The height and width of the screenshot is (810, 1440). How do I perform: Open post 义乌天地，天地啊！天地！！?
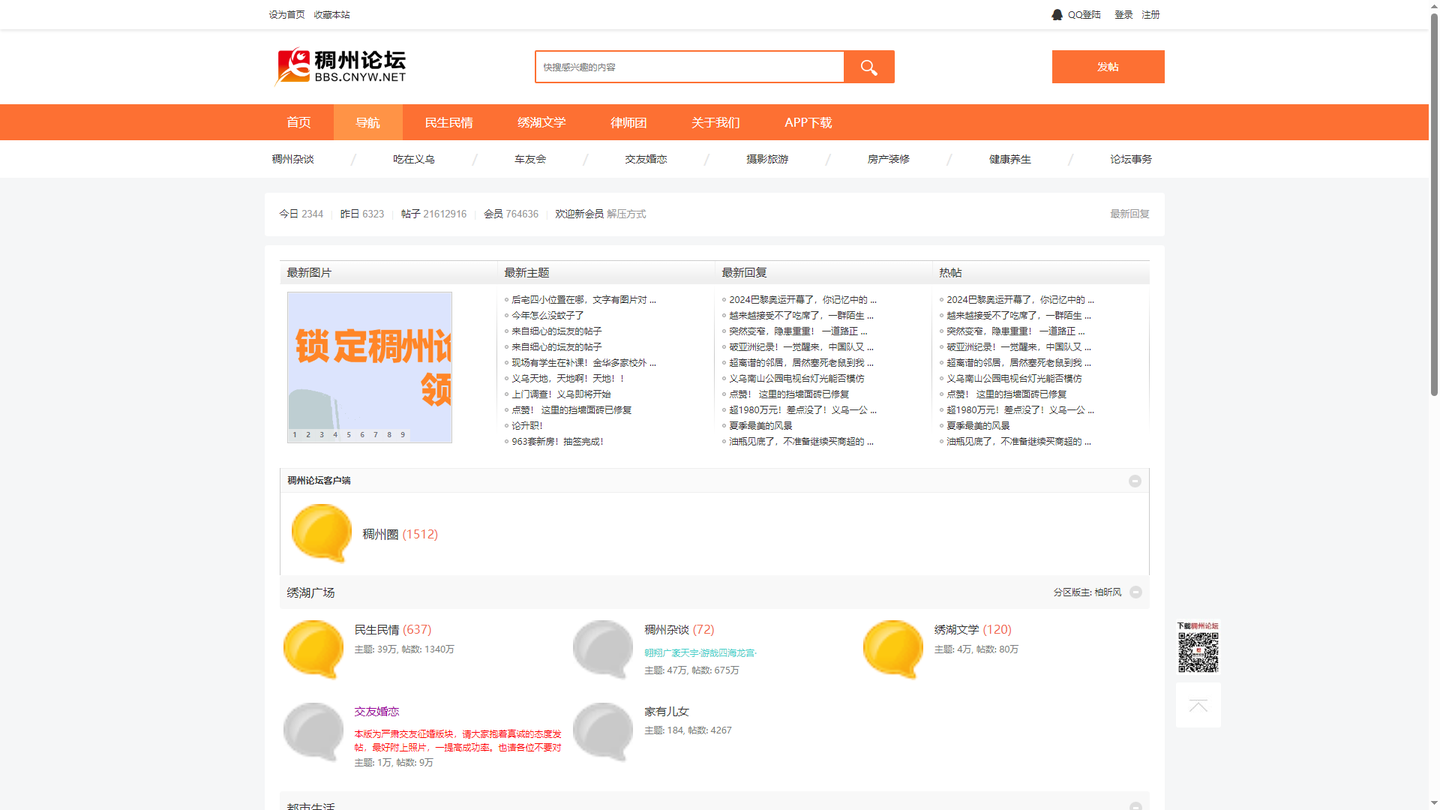point(568,378)
